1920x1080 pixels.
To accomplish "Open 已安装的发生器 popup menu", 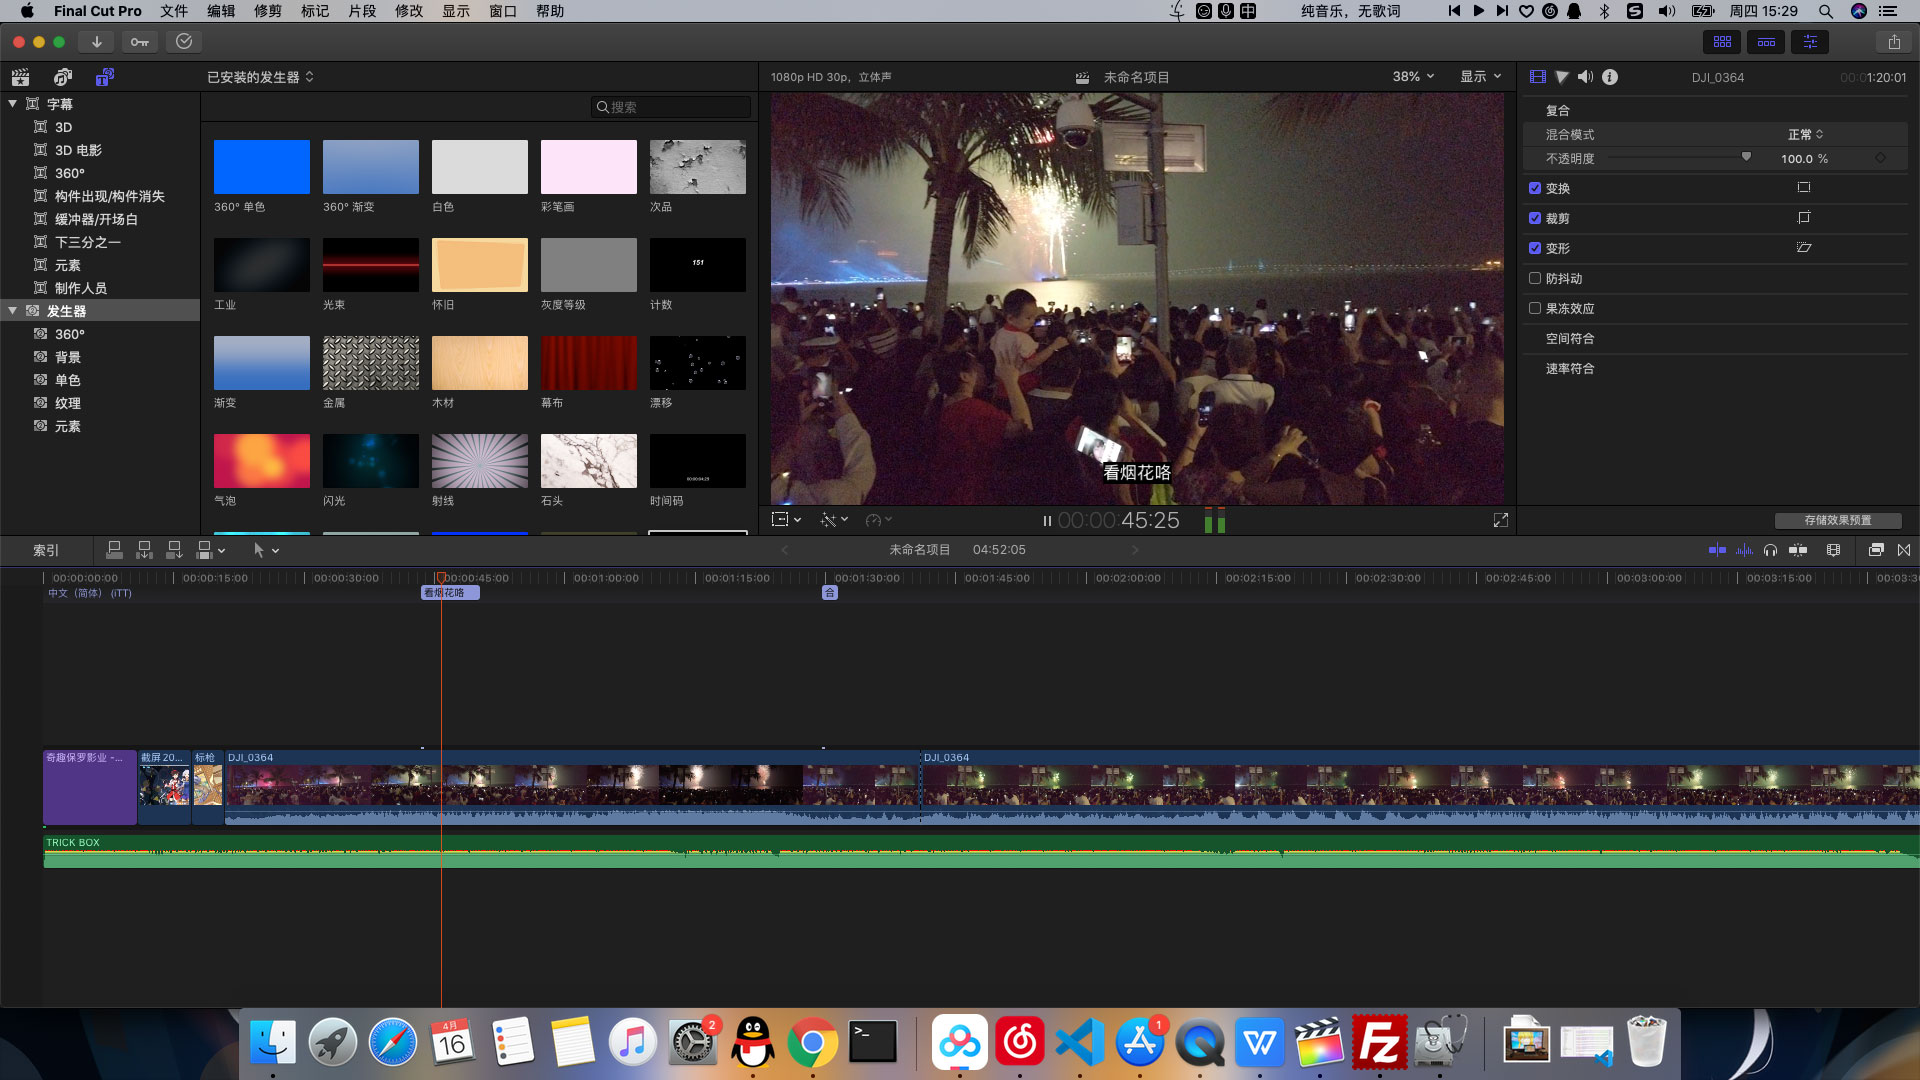I will pos(260,77).
